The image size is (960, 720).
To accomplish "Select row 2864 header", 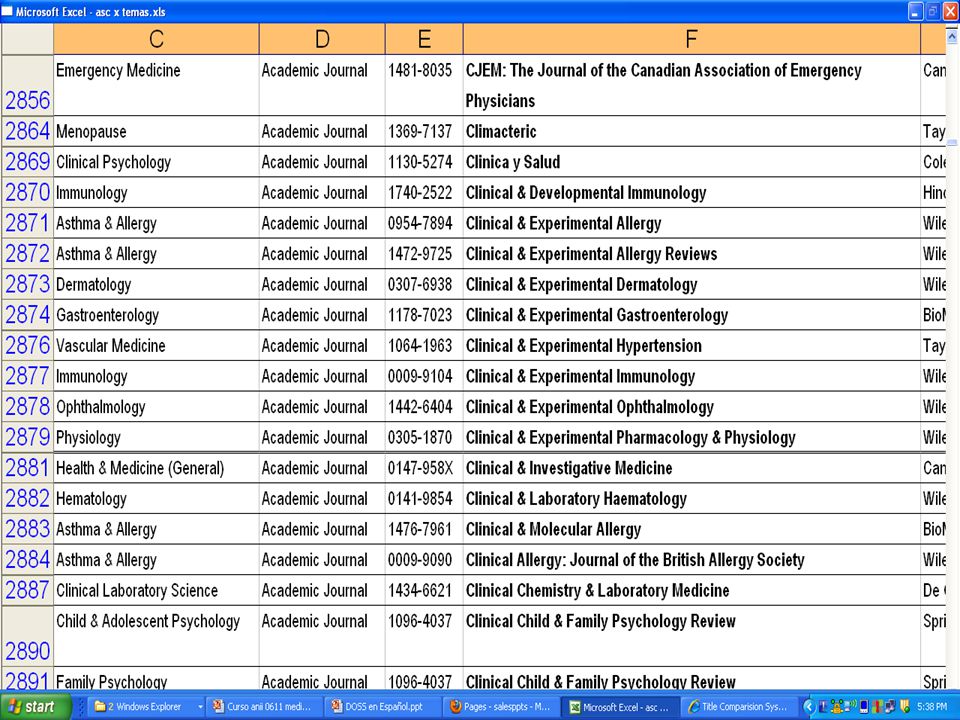I will coord(28,131).
